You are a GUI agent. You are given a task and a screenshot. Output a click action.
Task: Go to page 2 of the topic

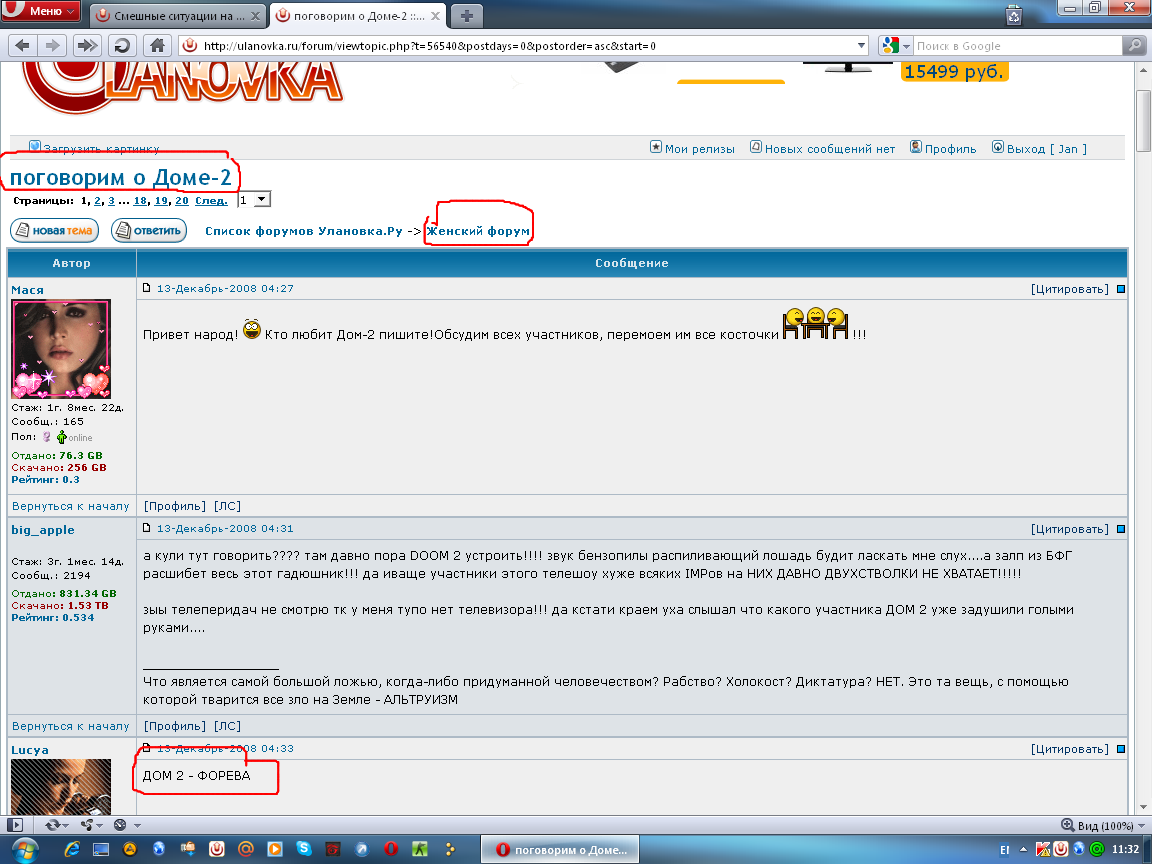[x=98, y=201]
